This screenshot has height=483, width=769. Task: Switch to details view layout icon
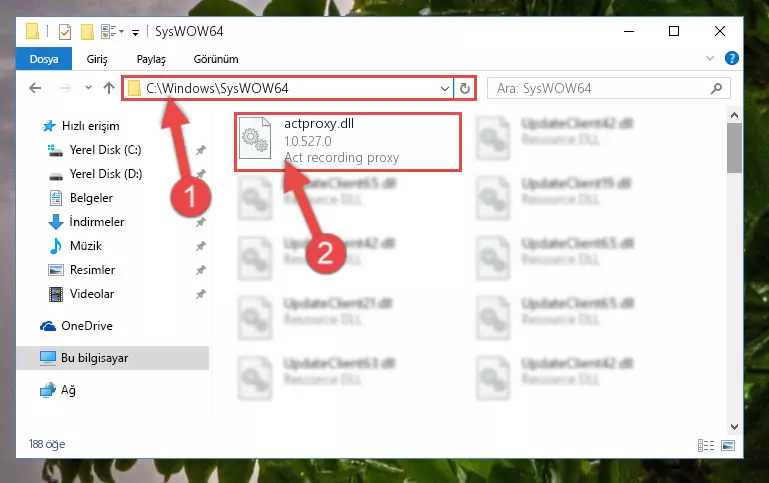(x=706, y=445)
